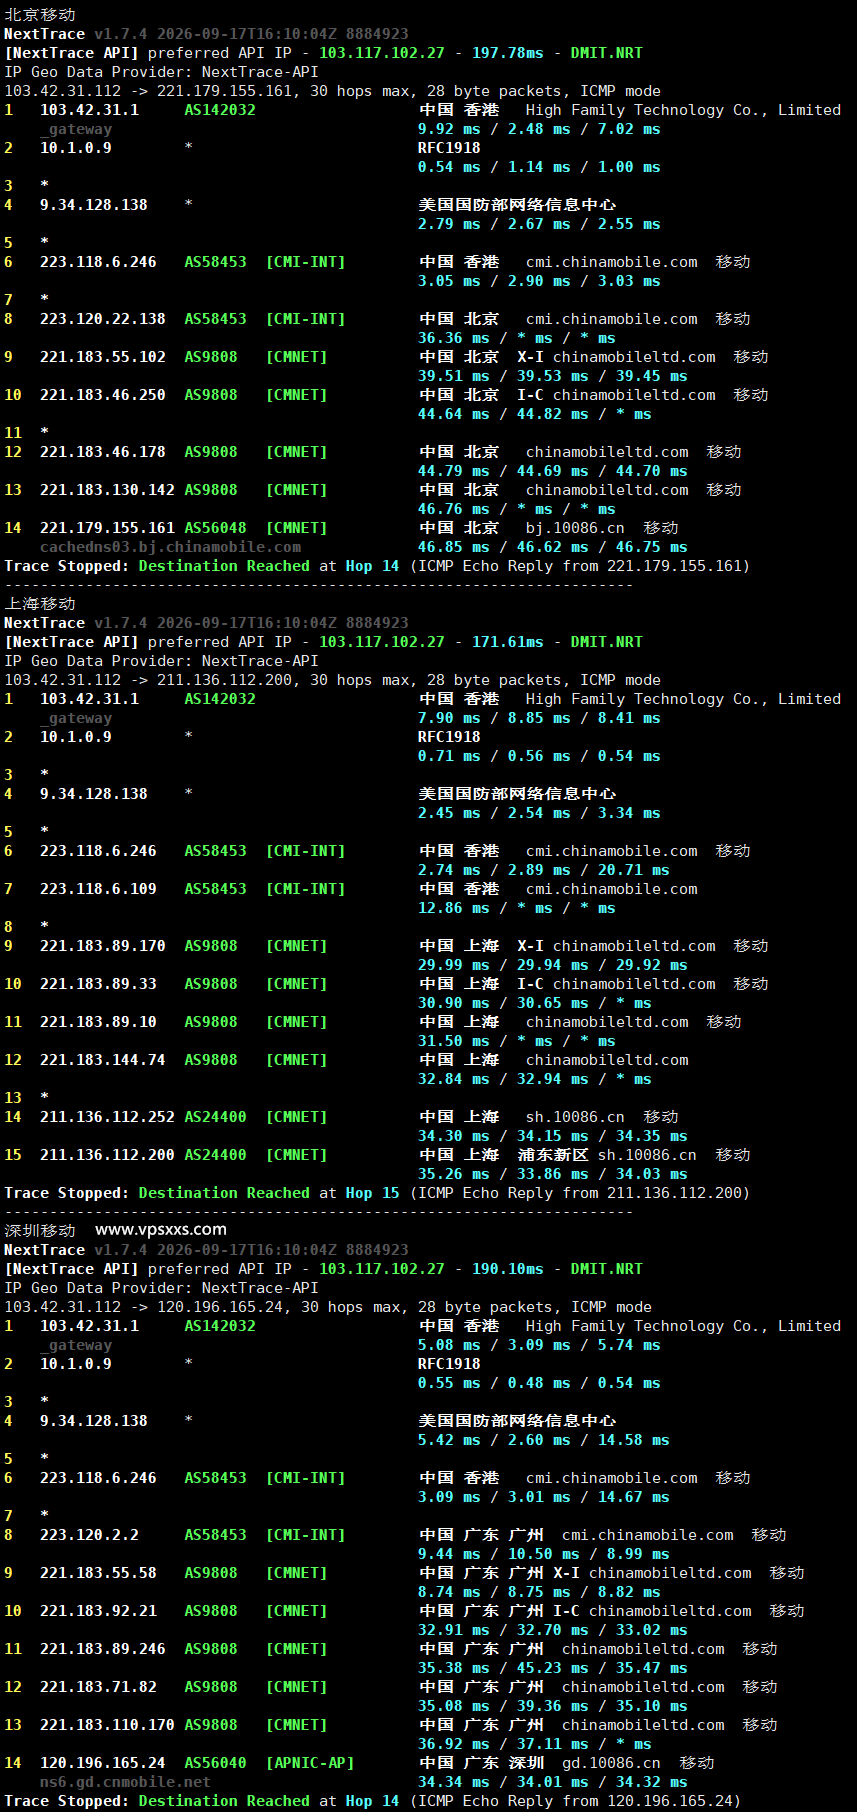Click the 9.92 ms latency value

tap(449, 129)
